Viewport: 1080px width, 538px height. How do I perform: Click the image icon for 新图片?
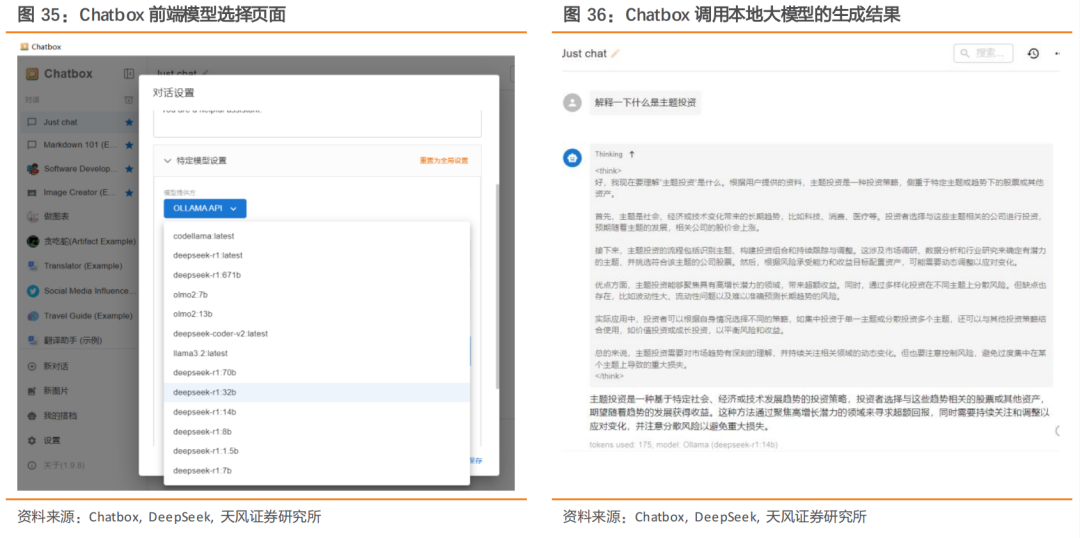click(32, 391)
